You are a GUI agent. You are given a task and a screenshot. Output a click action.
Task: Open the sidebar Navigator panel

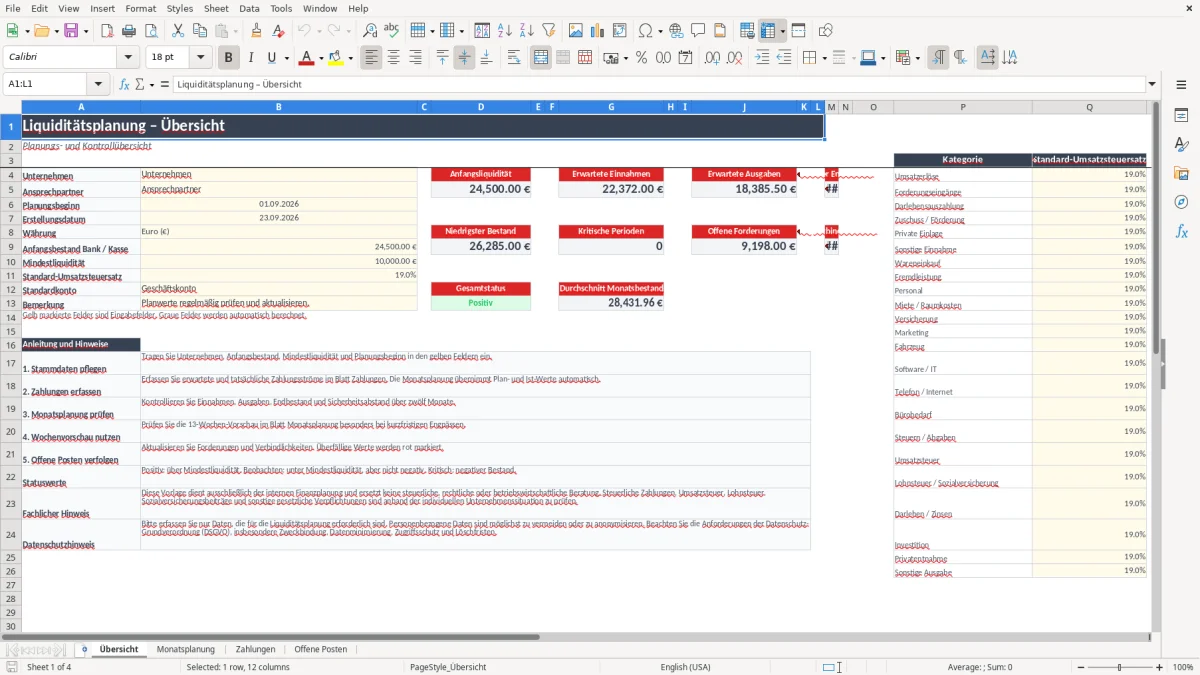(x=1181, y=202)
